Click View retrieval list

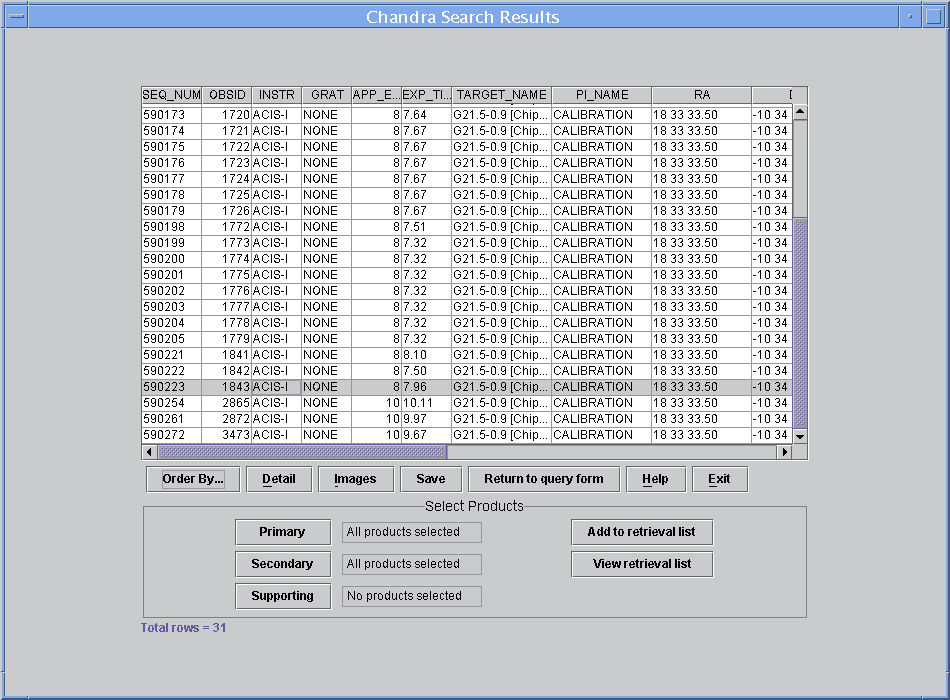click(x=642, y=564)
